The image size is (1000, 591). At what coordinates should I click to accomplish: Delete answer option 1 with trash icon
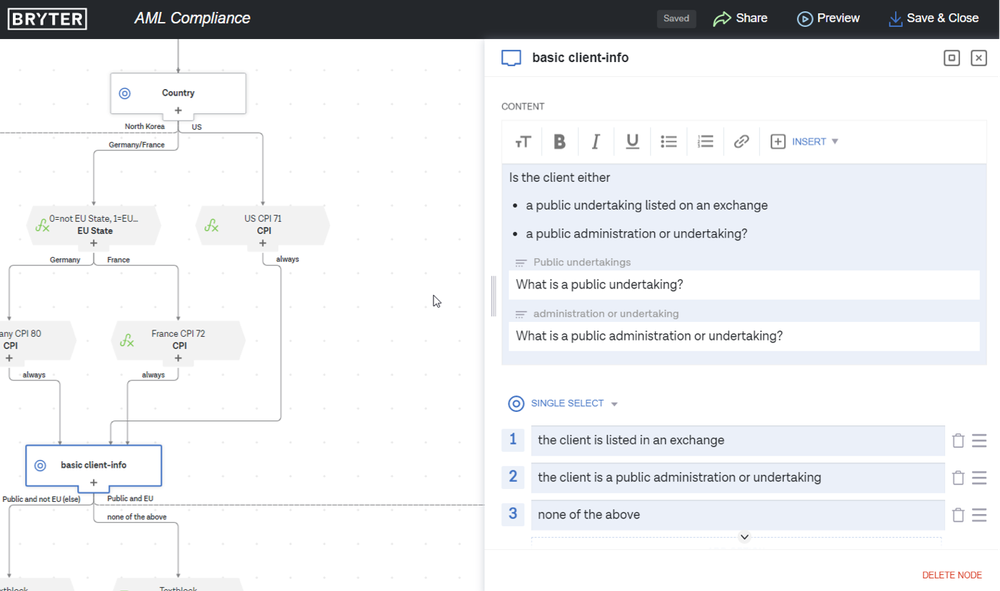[958, 441]
